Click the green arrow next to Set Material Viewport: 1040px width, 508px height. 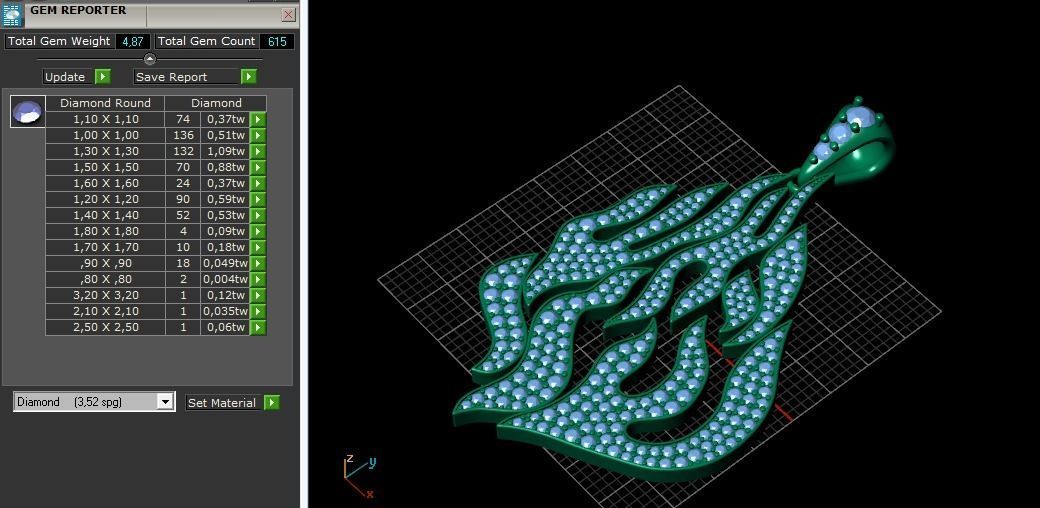pos(272,403)
